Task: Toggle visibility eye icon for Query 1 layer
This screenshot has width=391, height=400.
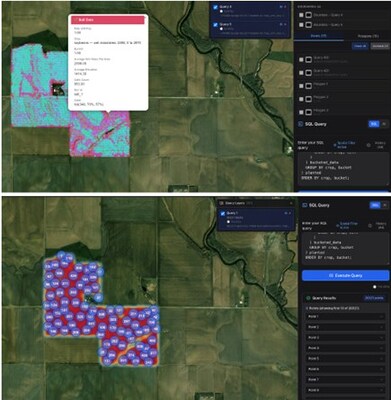Action: pos(285,213)
